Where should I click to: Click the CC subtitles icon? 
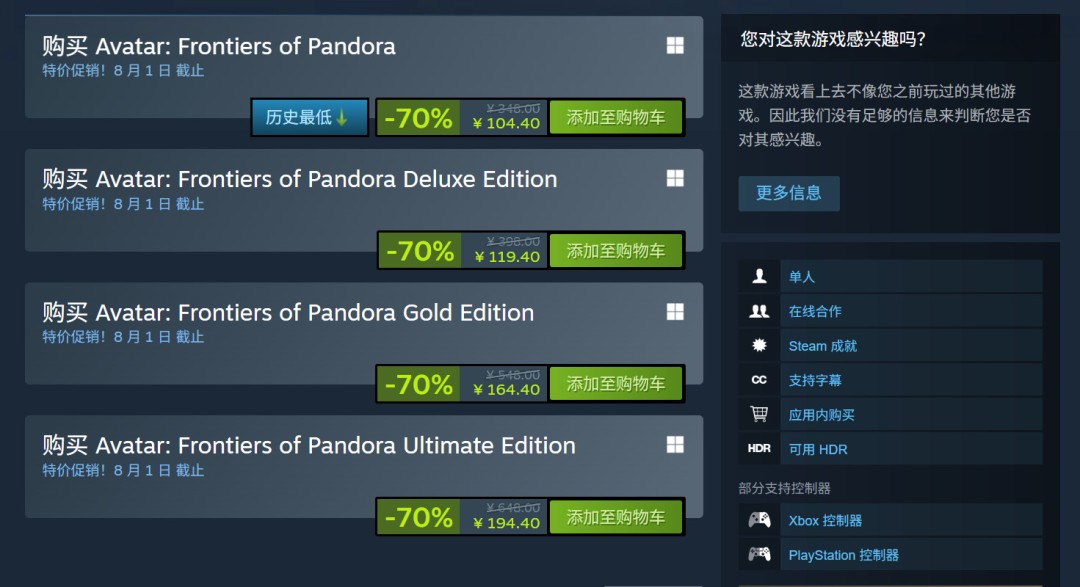[759, 380]
